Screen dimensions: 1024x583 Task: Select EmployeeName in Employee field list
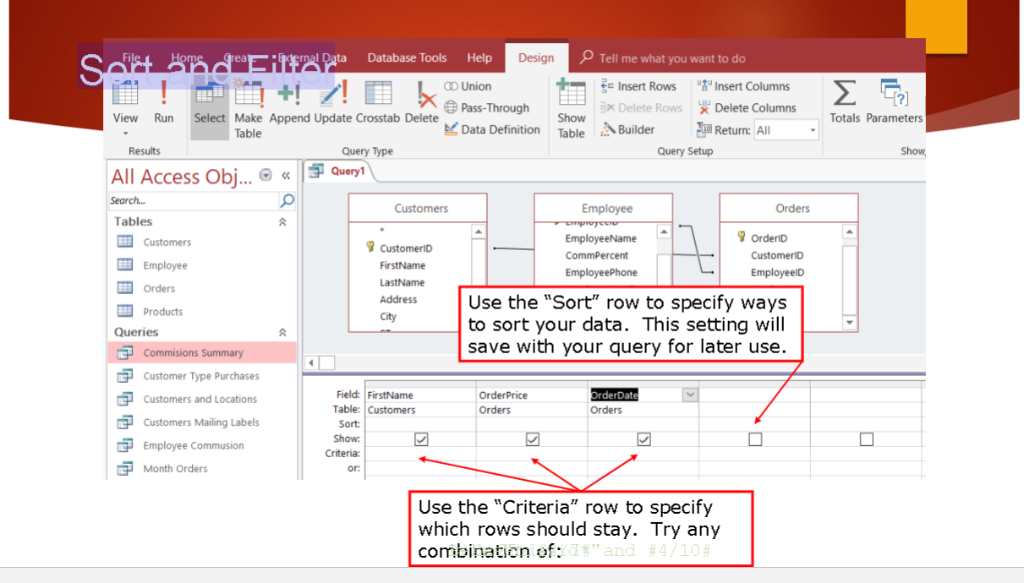[600, 238]
